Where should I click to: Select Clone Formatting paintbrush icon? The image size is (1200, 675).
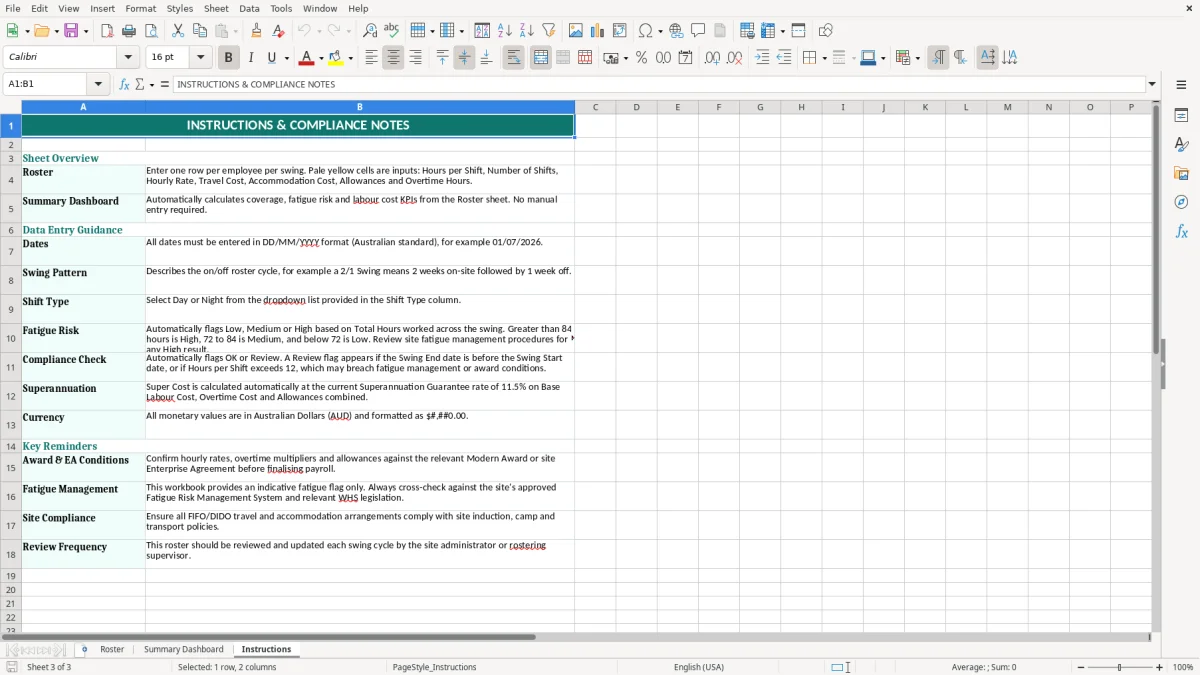(256, 31)
